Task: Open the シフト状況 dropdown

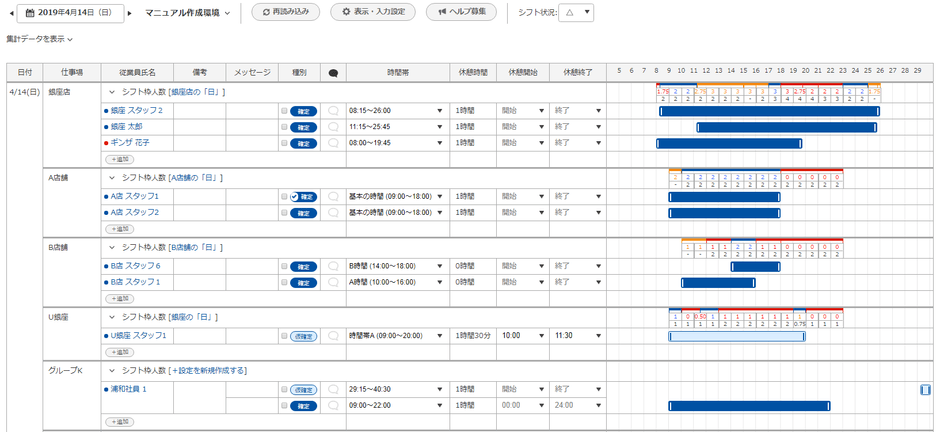Action: pyautogui.click(x=575, y=13)
